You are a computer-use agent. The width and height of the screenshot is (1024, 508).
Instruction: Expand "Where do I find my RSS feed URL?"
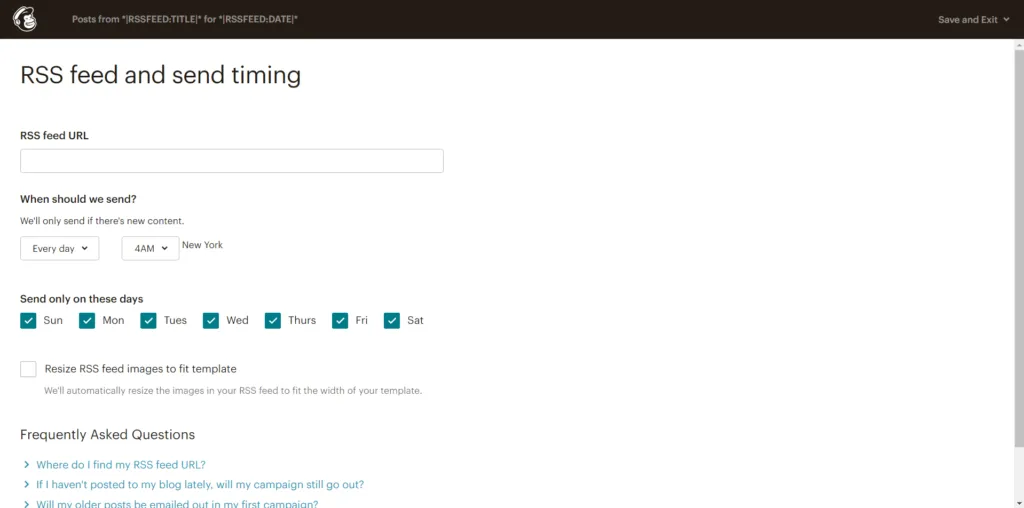click(120, 465)
